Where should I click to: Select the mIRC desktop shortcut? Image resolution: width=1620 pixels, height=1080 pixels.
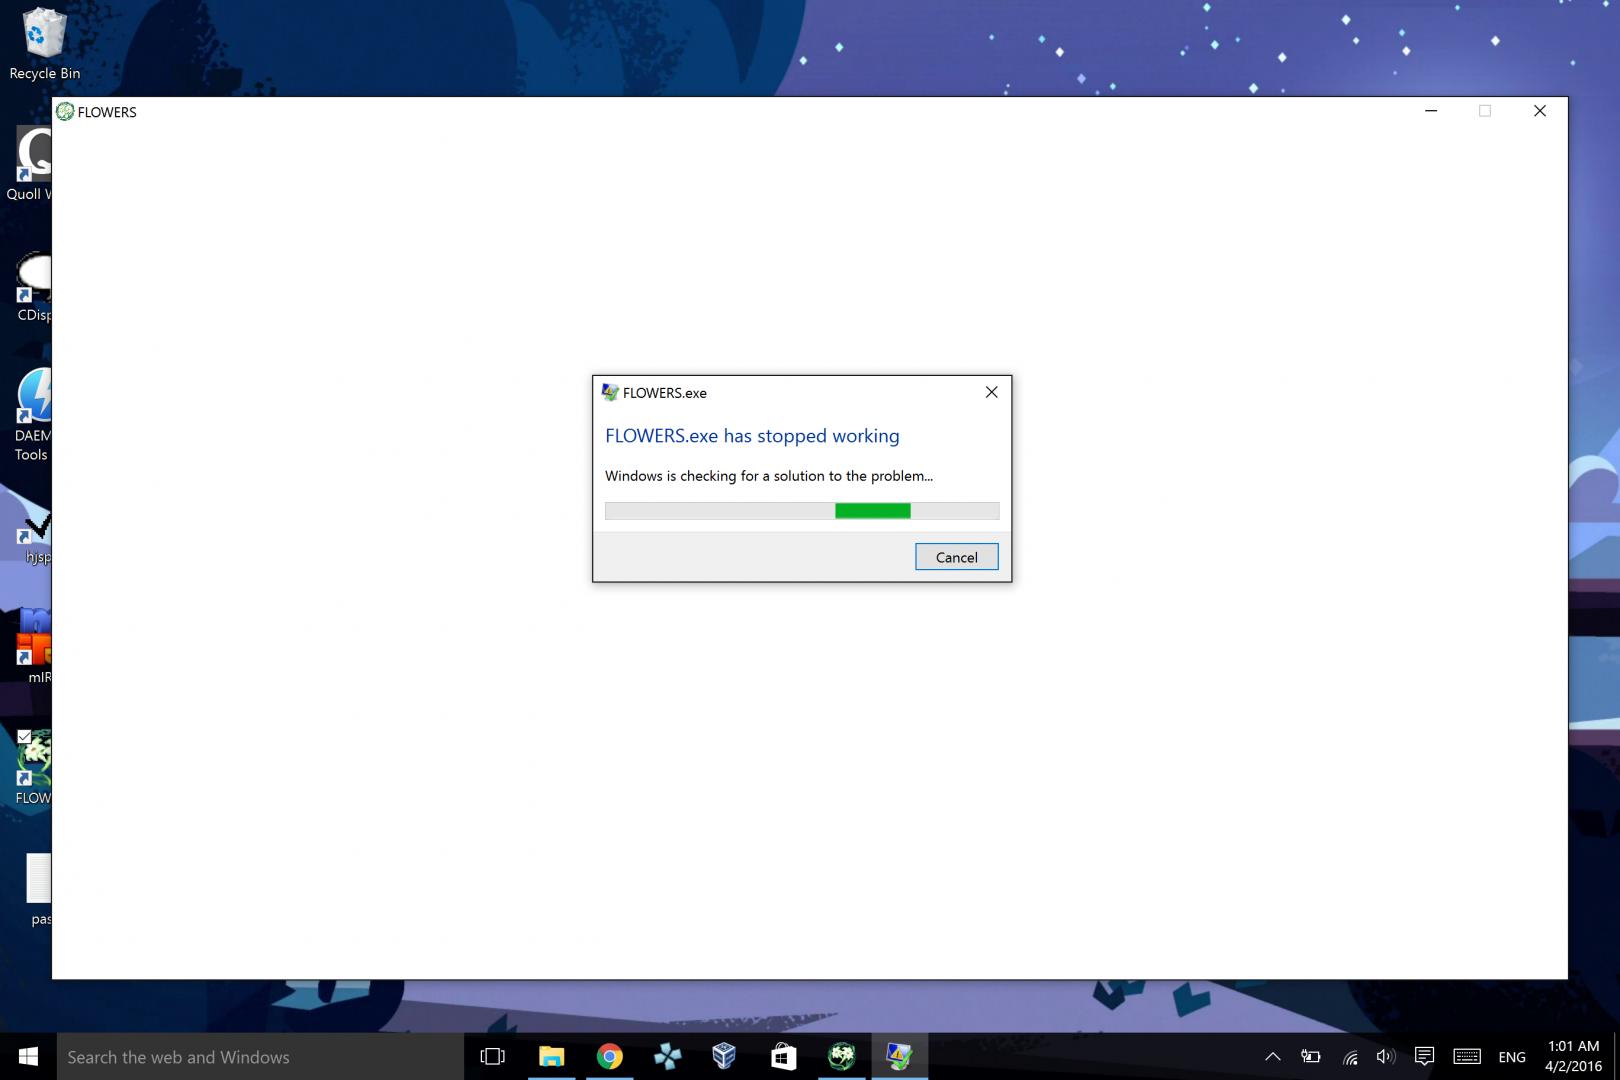click(35, 645)
